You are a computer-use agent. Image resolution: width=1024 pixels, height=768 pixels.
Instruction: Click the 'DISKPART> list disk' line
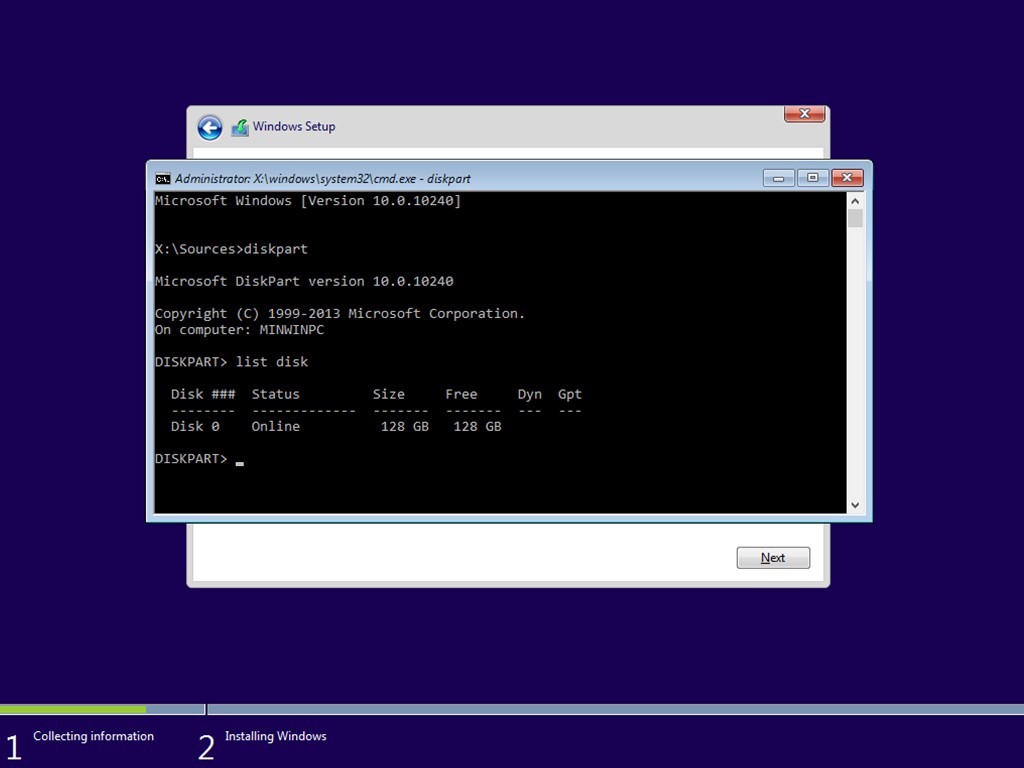tap(231, 362)
